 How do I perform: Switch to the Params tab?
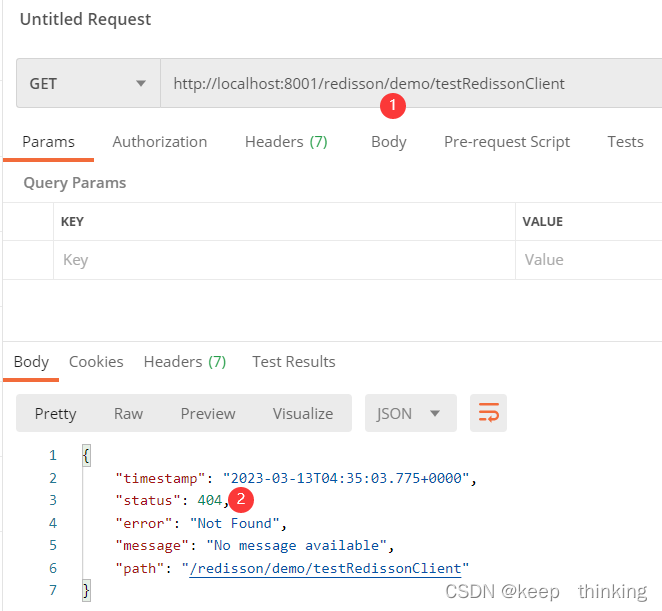pos(48,142)
